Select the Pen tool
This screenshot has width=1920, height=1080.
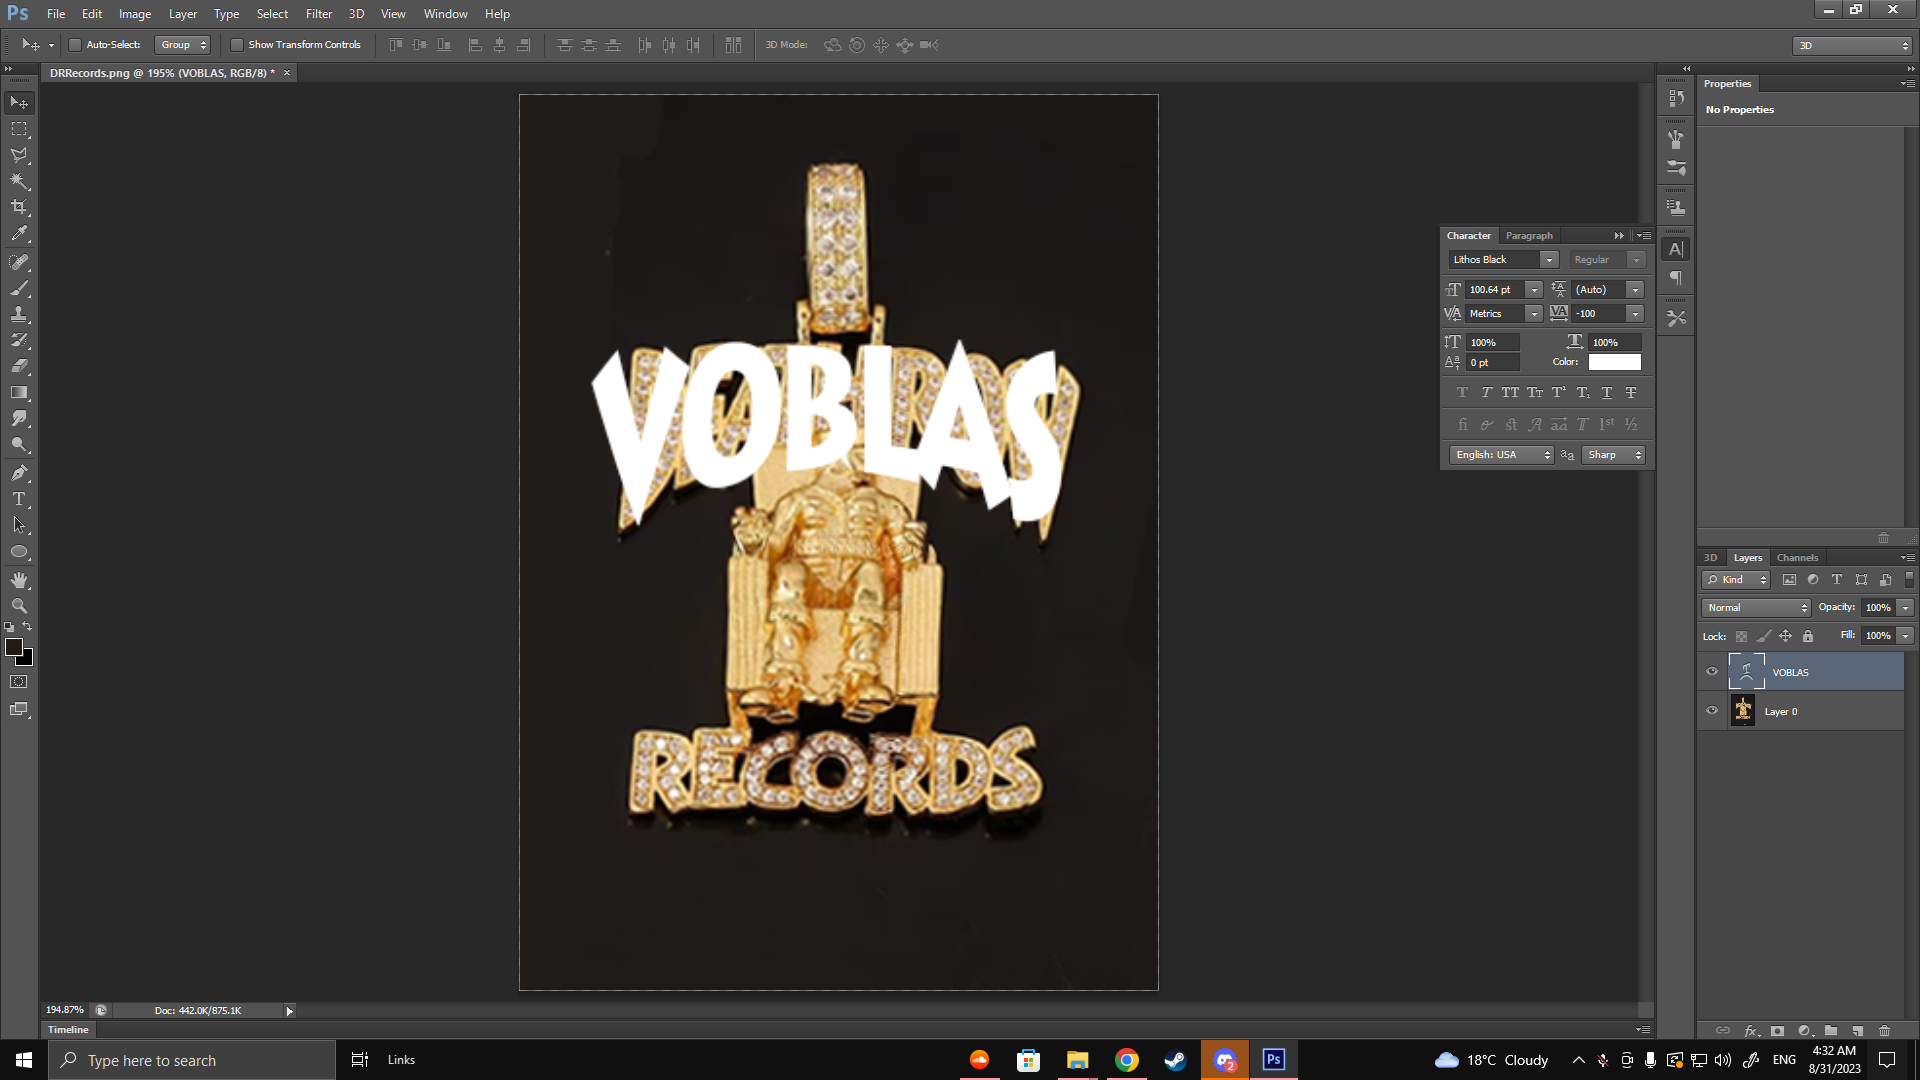click(19, 473)
